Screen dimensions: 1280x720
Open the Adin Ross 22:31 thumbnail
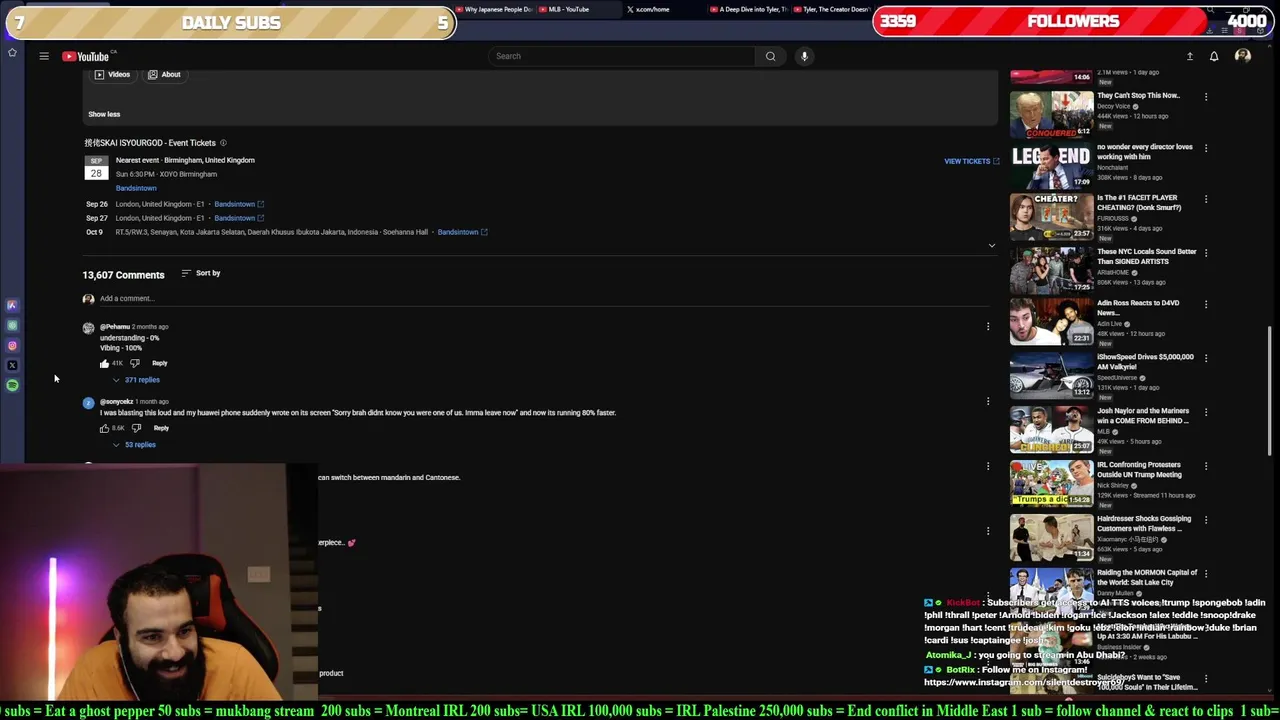click(x=1051, y=322)
